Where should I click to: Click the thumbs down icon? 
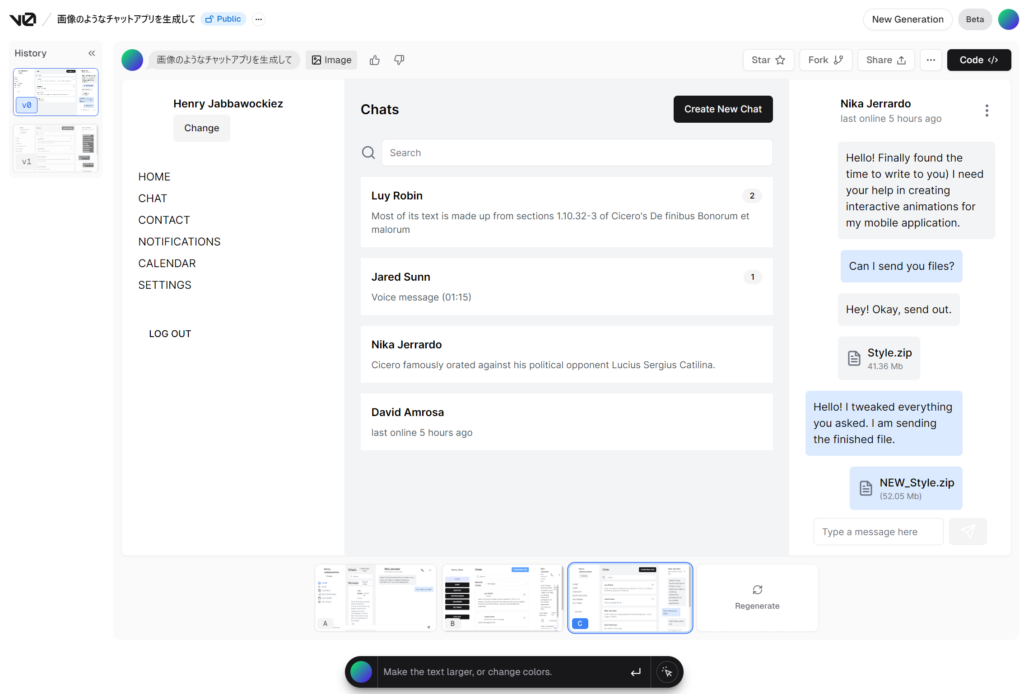[x=399, y=60]
